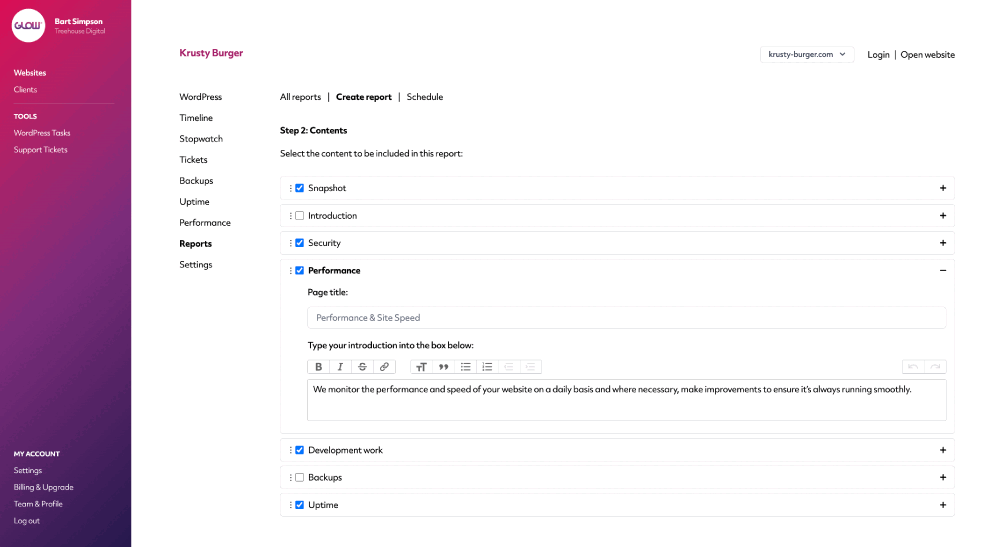Click the redo button in the editor
The width and height of the screenshot is (1000, 547).
tap(935, 367)
